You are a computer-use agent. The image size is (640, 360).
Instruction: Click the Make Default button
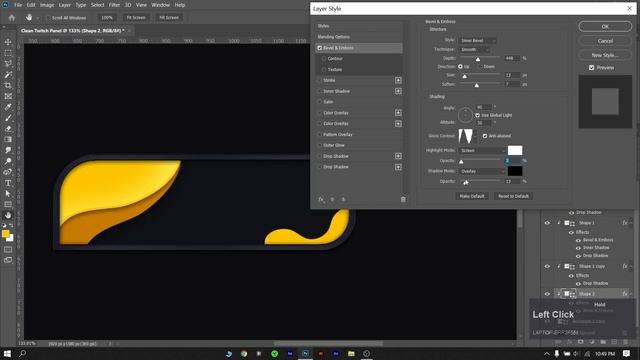pyautogui.click(x=472, y=196)
